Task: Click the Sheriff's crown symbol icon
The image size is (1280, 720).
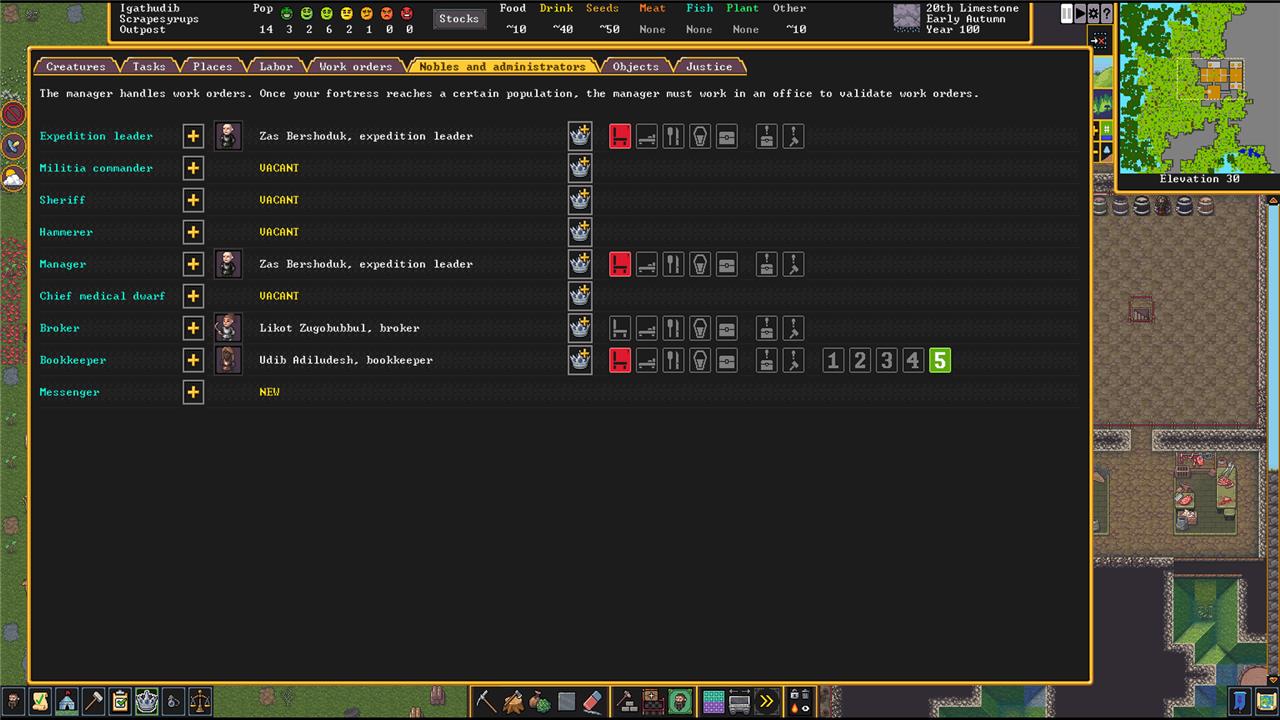Action: [580, 200]
